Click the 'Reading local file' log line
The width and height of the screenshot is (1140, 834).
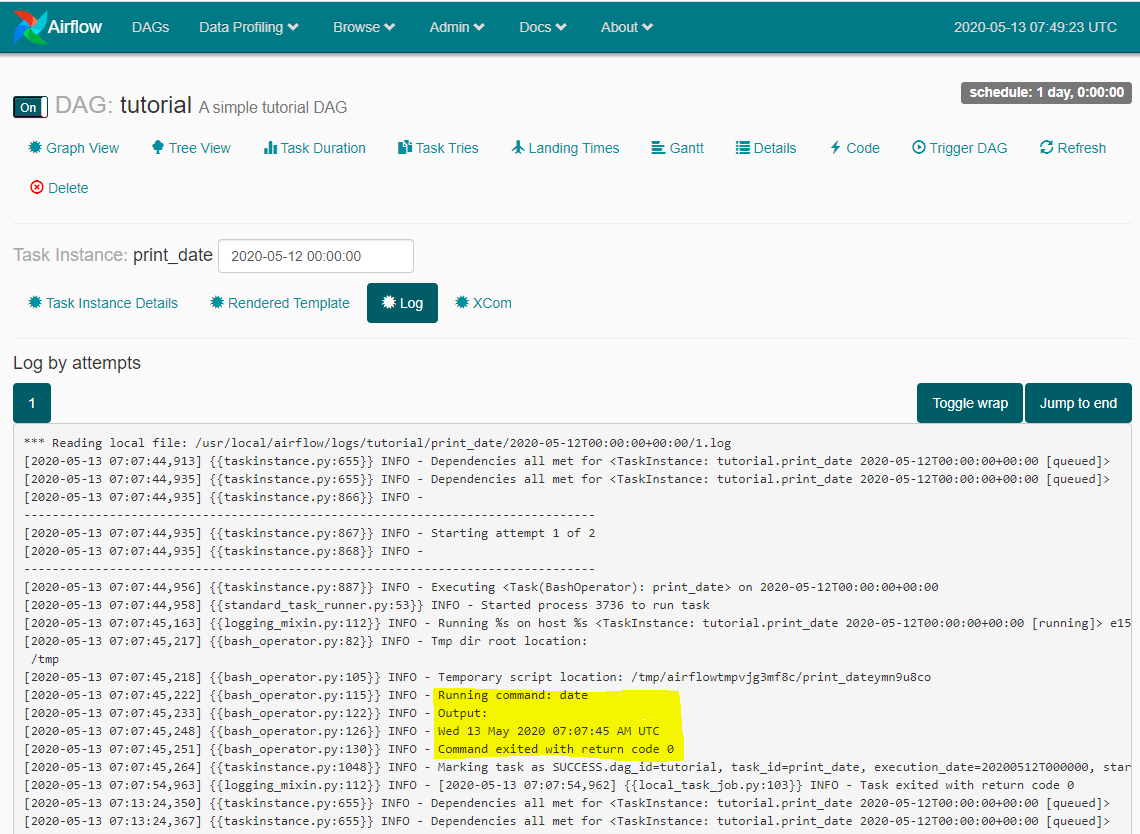coord(377,443)
